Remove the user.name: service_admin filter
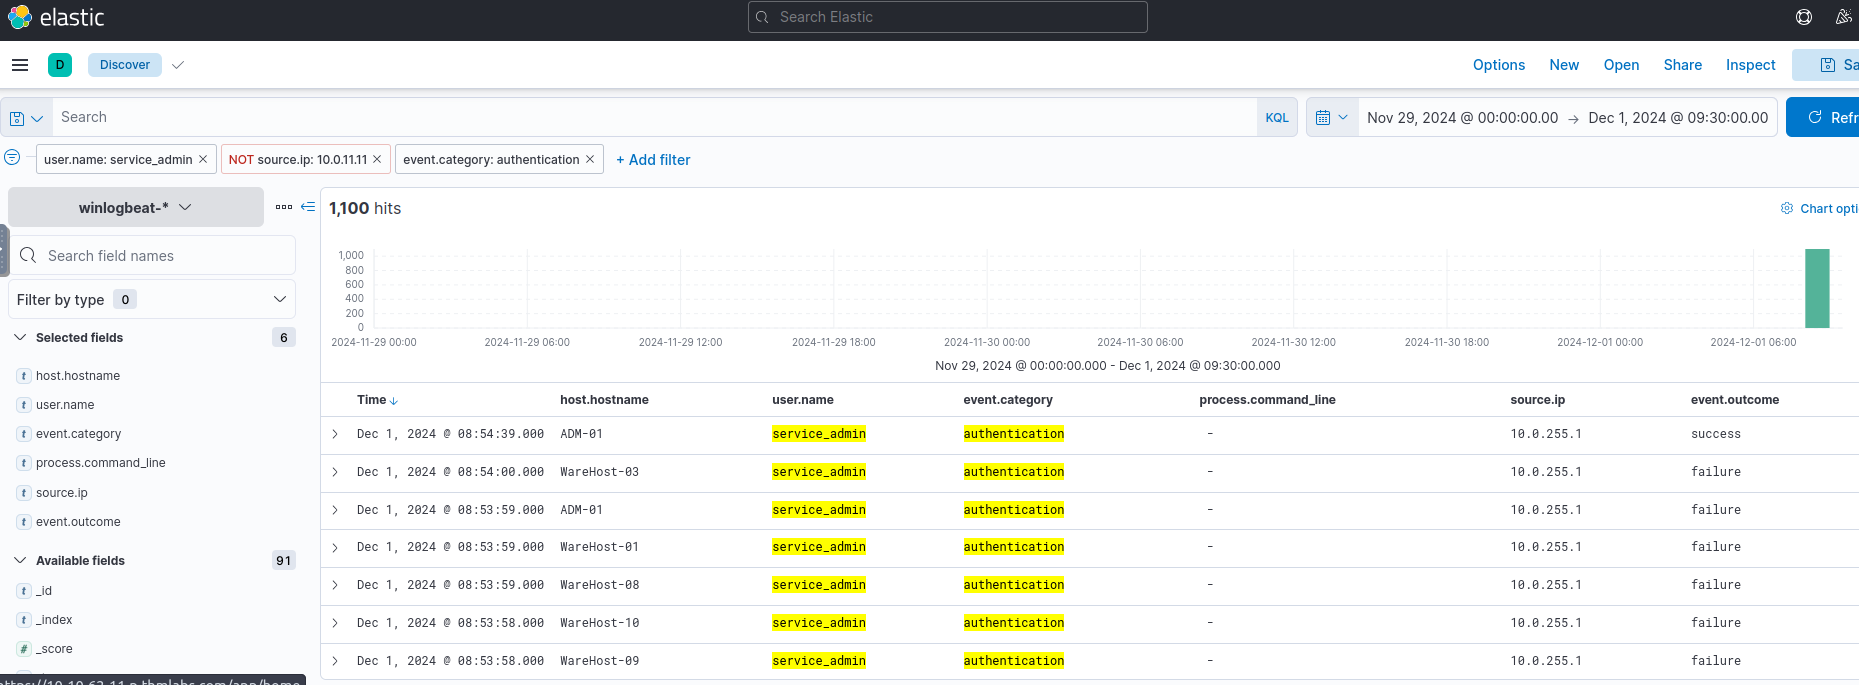 (x=203, y=159)
